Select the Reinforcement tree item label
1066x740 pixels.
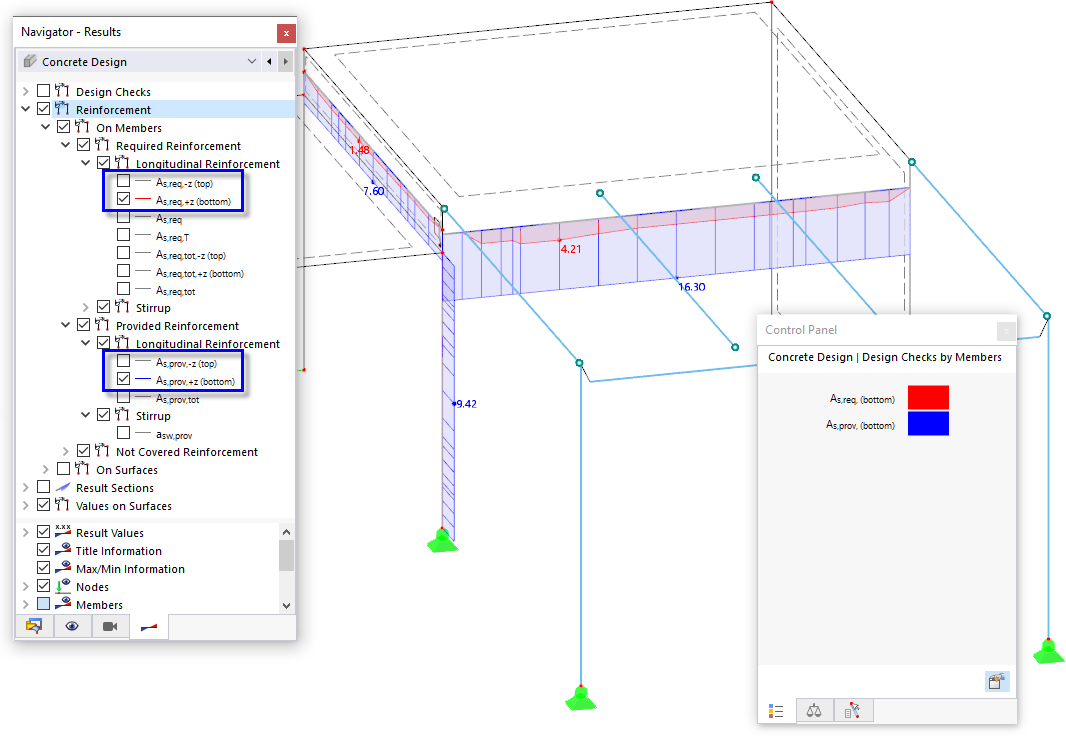(114, 110)
